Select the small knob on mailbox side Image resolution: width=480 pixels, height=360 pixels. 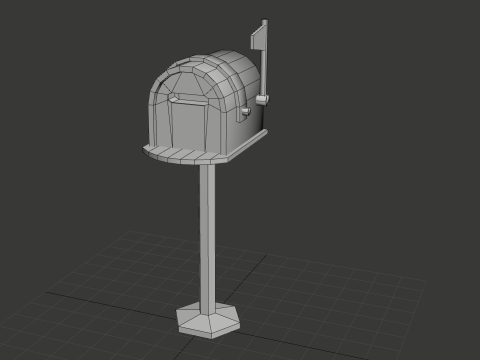pos(246,112)
